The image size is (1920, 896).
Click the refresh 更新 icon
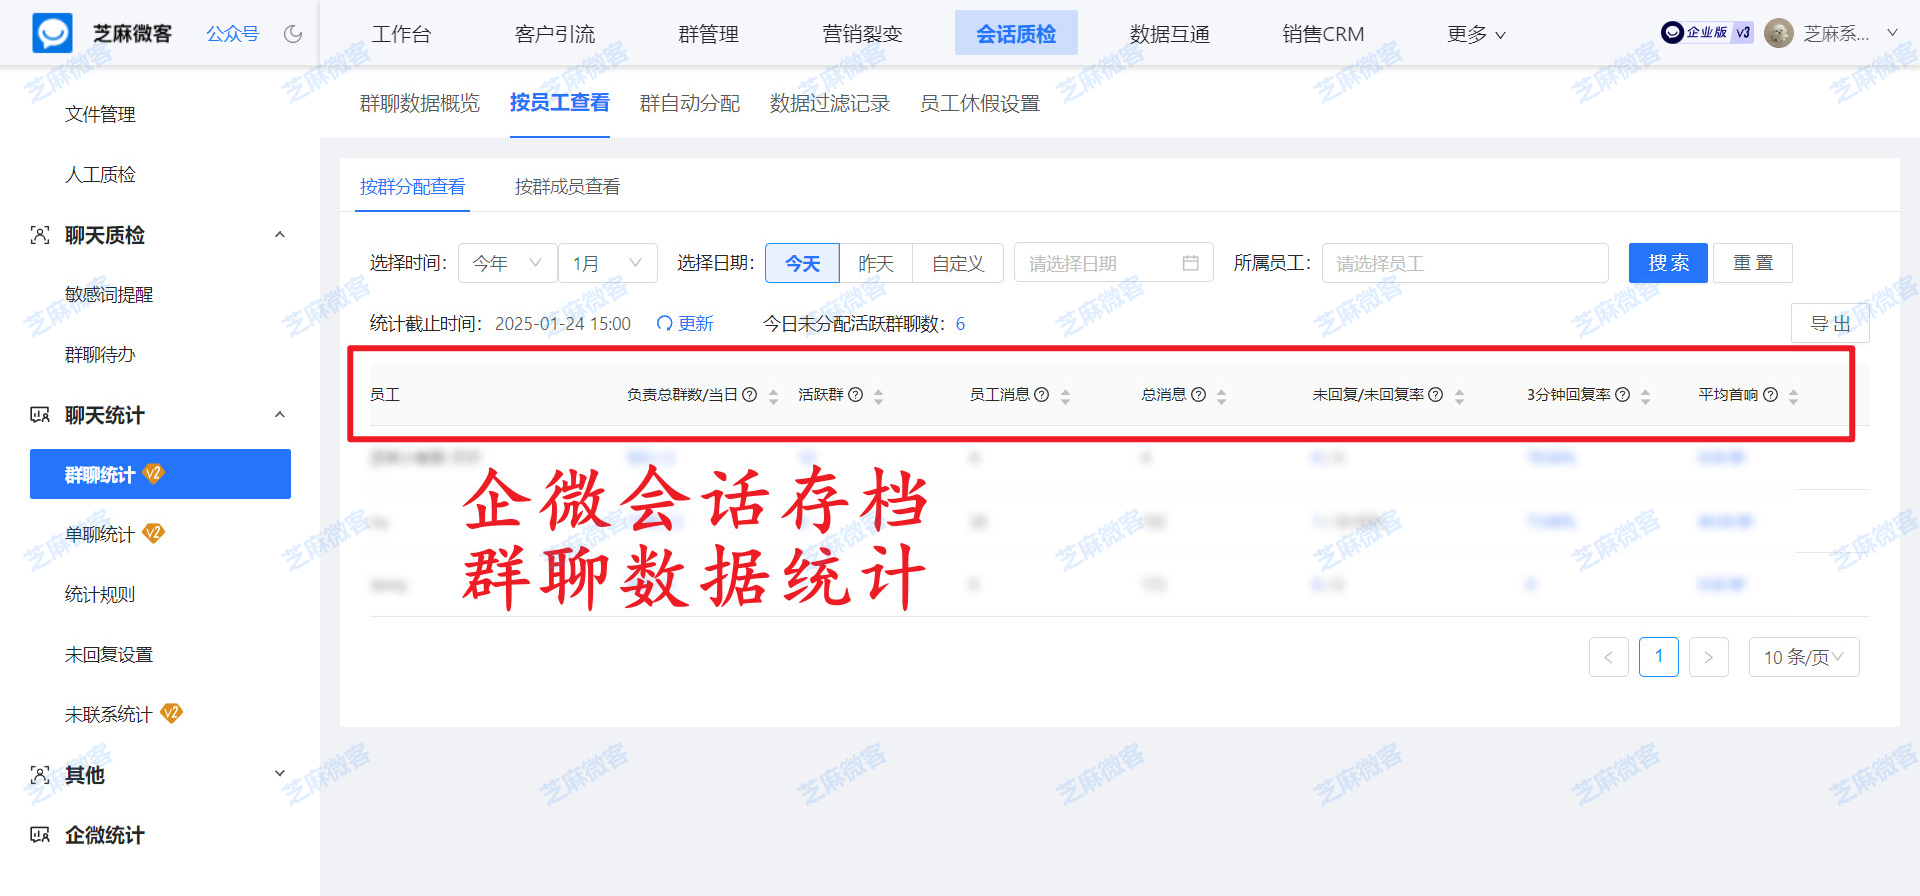pos(664,323)
